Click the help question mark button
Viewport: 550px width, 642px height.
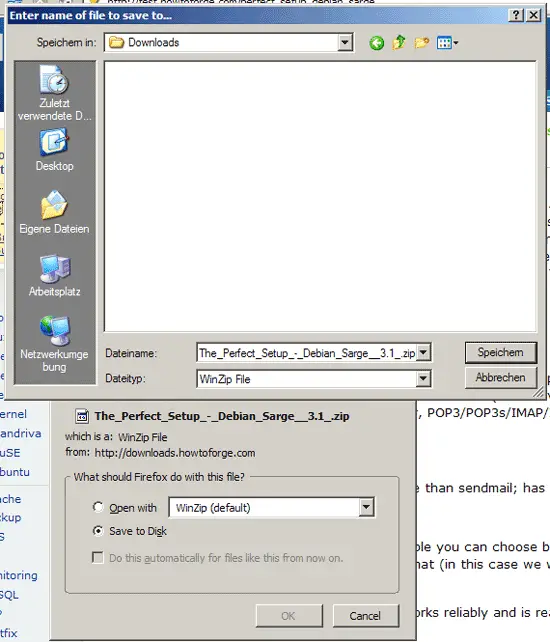point(516,16)
